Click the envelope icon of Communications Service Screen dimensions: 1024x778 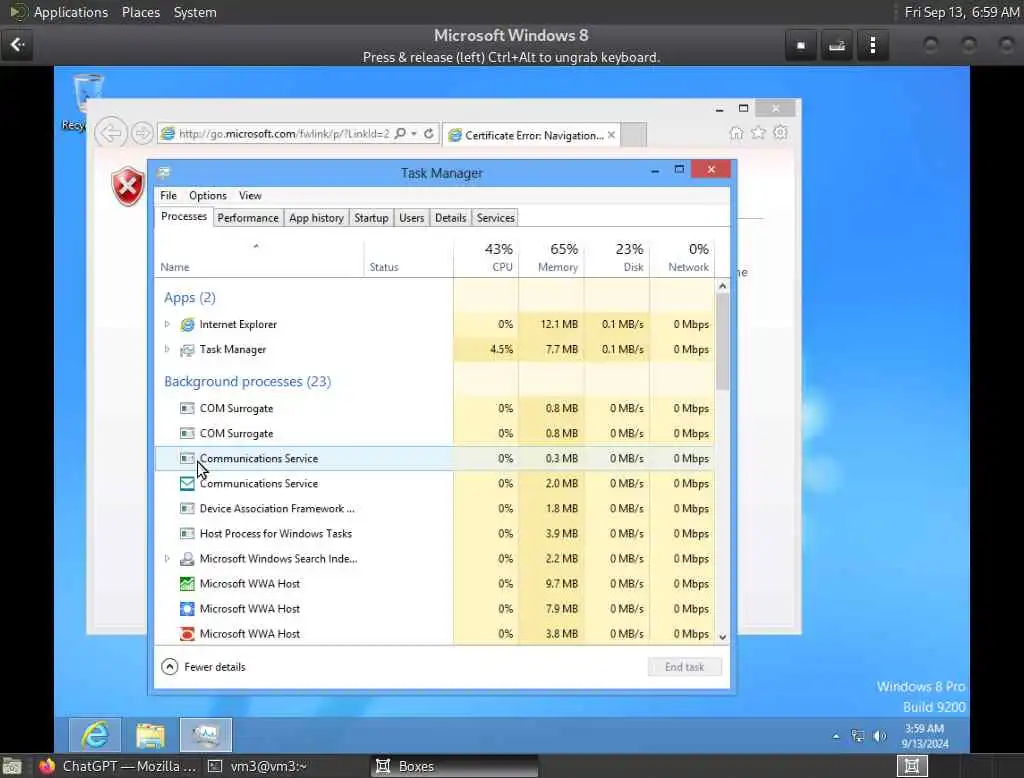click(187, 484)
